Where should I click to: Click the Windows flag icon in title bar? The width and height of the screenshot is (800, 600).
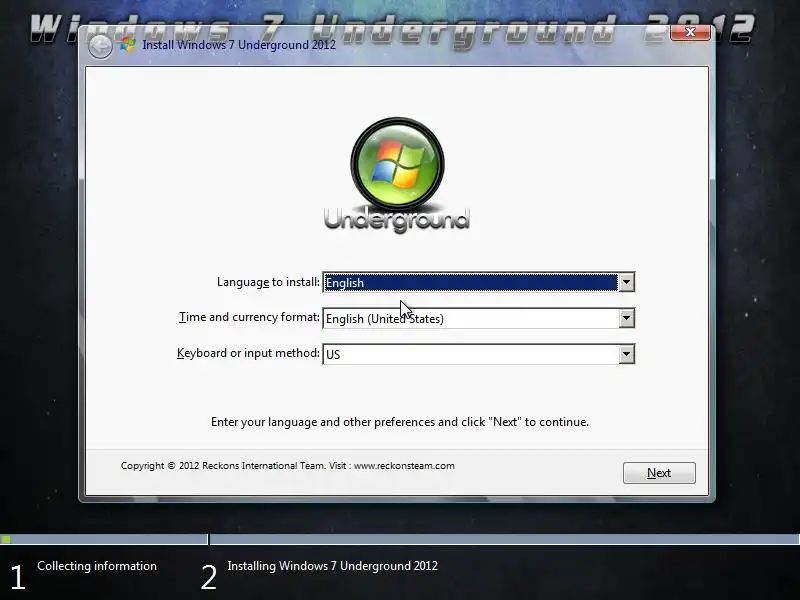pos(127,45)
